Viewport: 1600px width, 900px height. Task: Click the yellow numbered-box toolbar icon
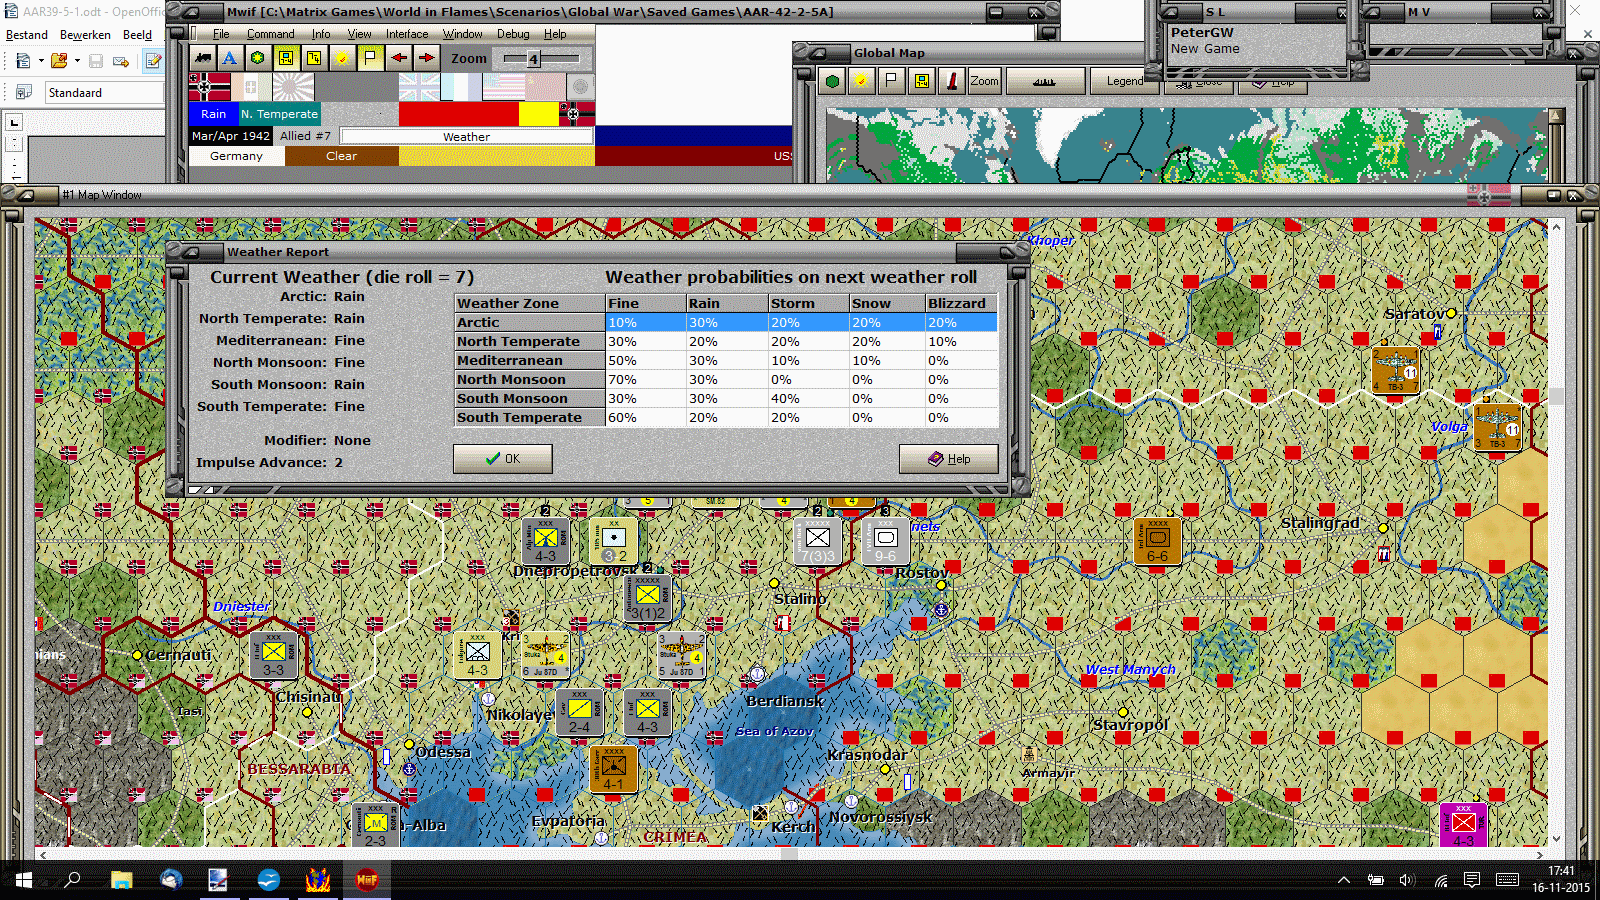click(314, 58)
